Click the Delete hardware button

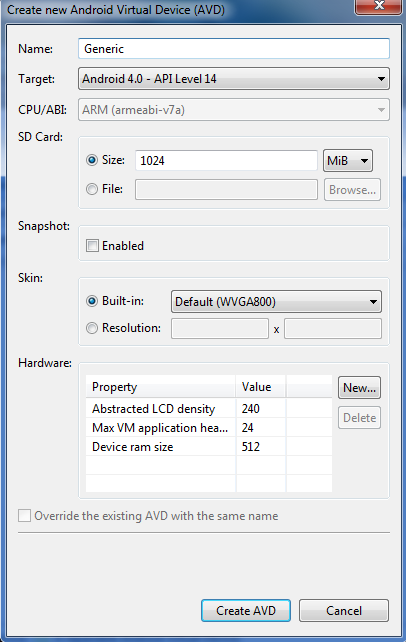359,418
